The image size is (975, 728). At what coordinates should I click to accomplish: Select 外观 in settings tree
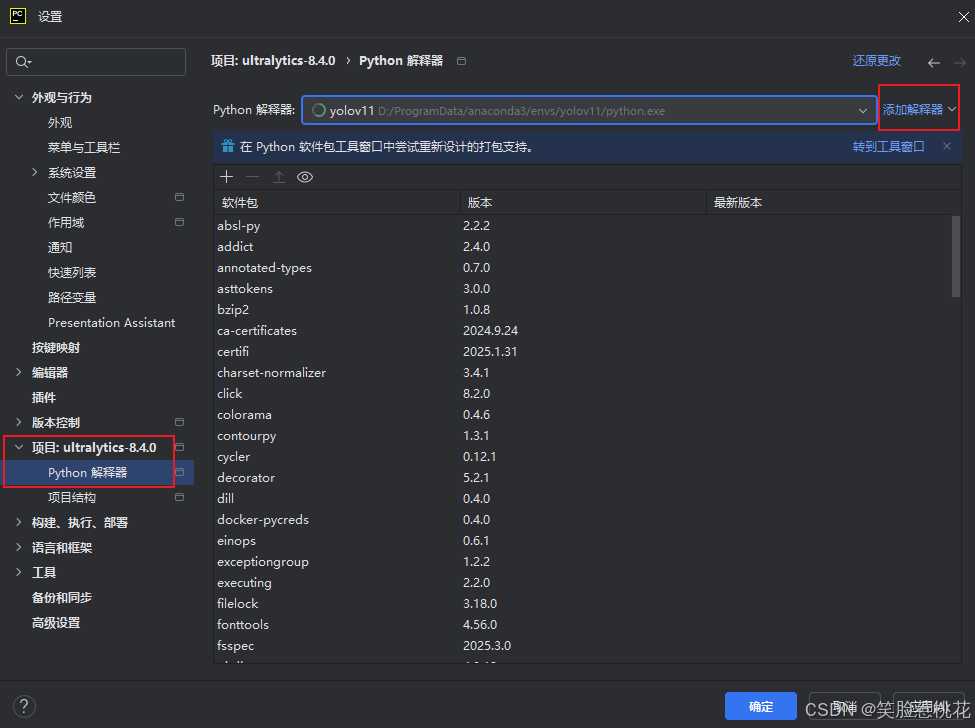[x=60, y=122]
